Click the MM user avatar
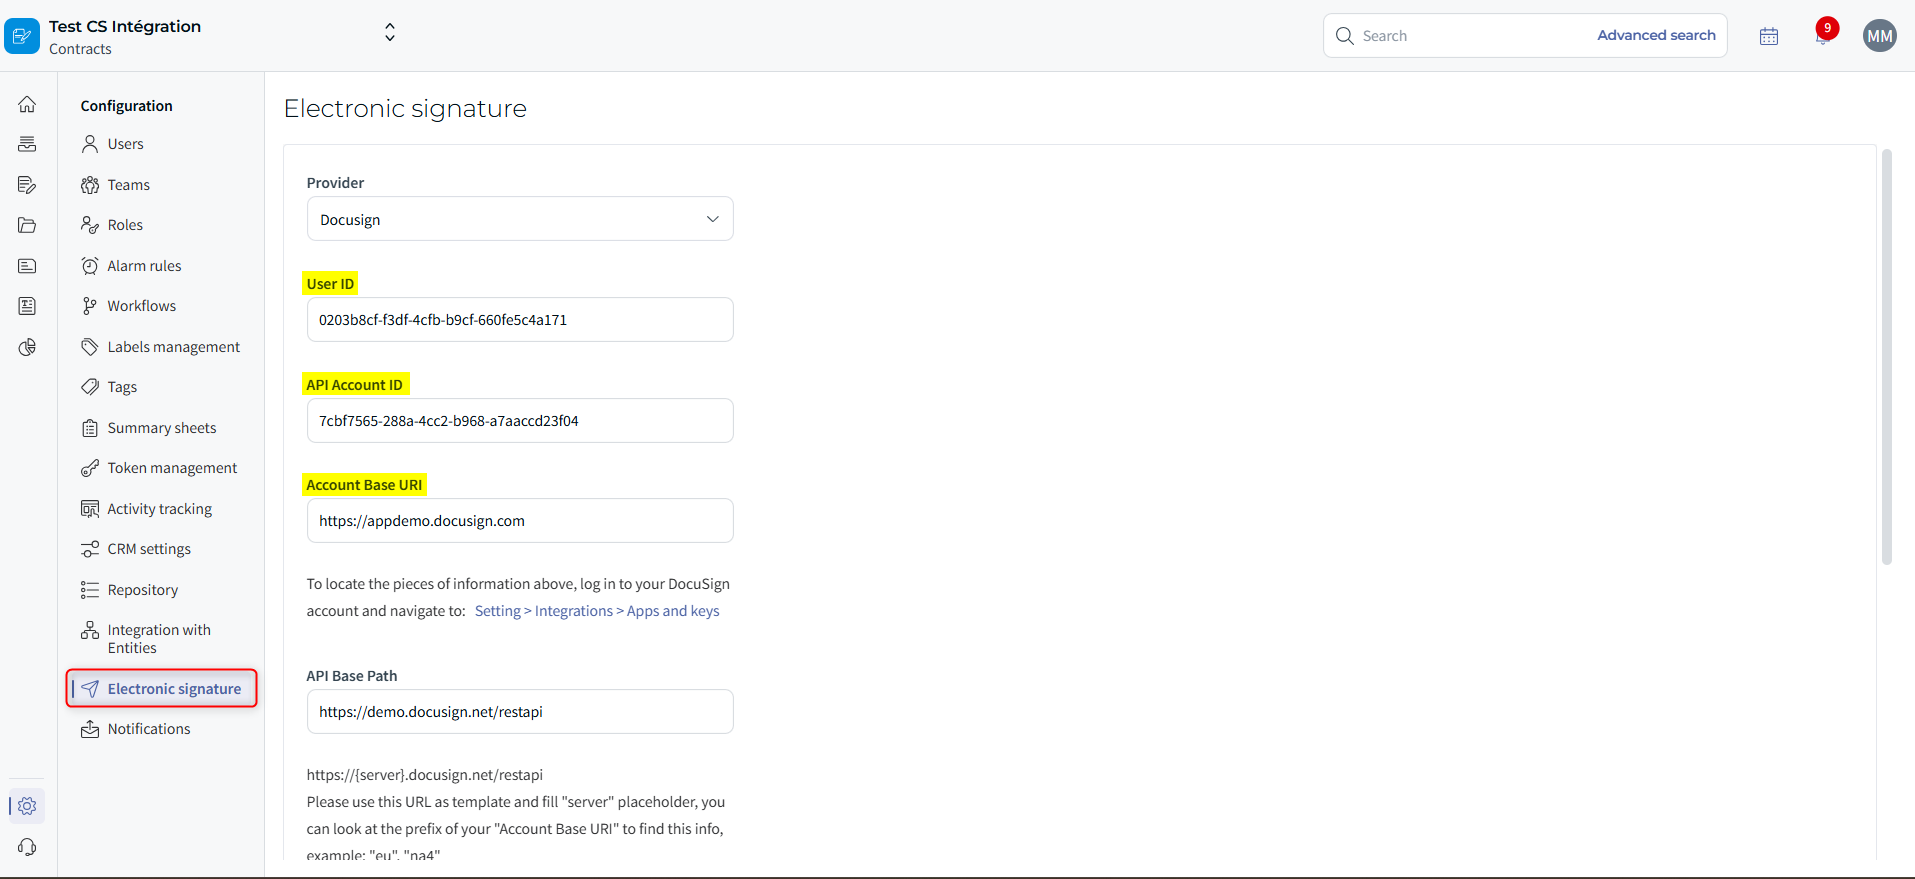The width and height of the screenshot is (1915, 879). [1879, 36]
